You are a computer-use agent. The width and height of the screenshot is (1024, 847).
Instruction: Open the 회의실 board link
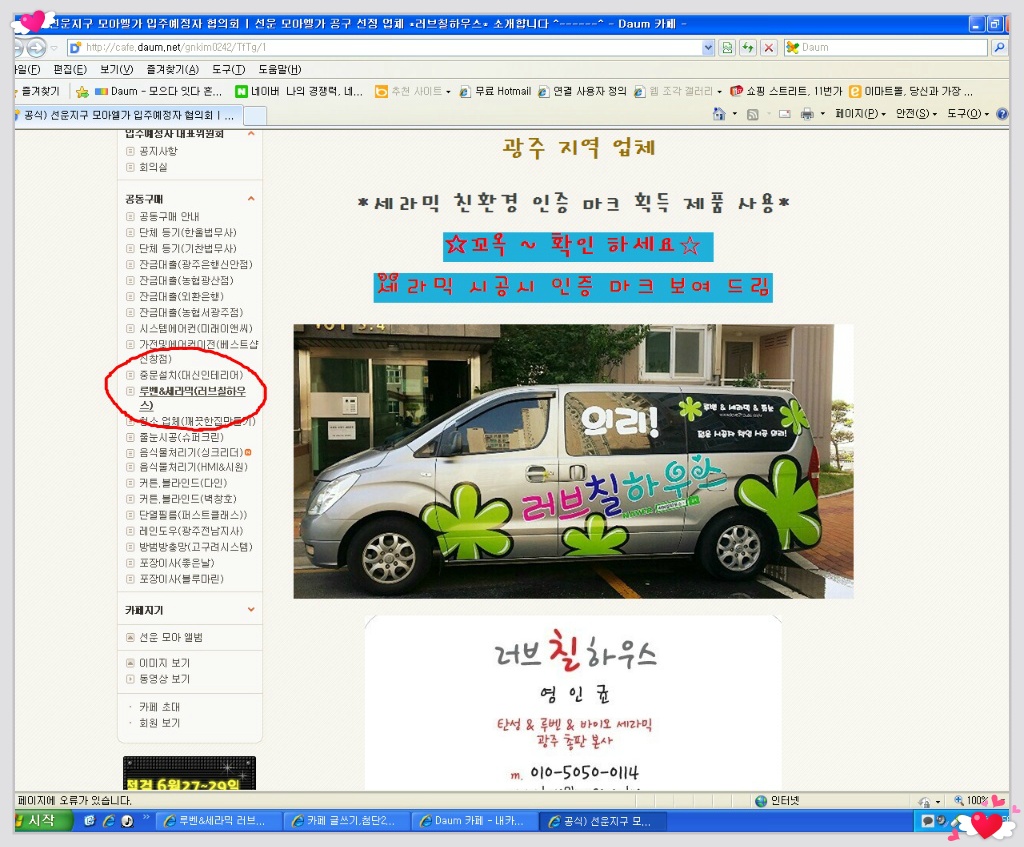tap(153, 167)
